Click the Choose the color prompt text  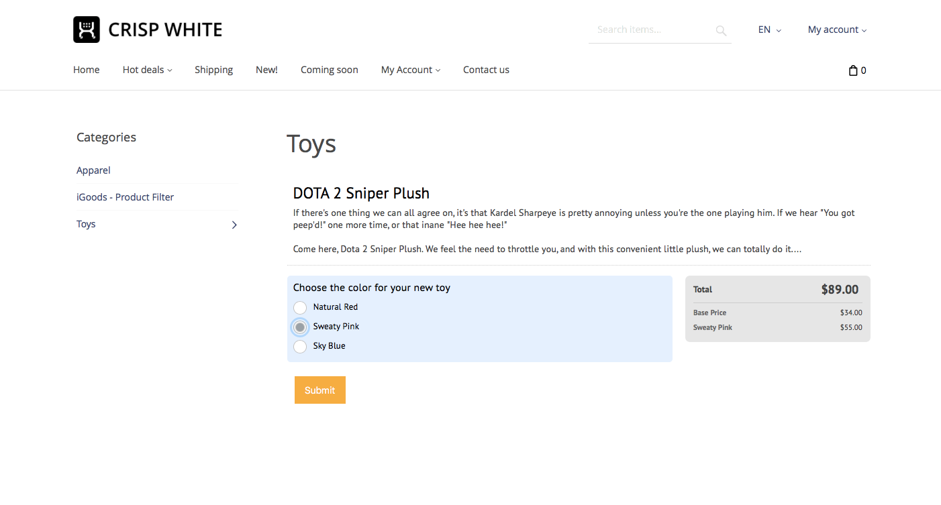coord(371,288)
